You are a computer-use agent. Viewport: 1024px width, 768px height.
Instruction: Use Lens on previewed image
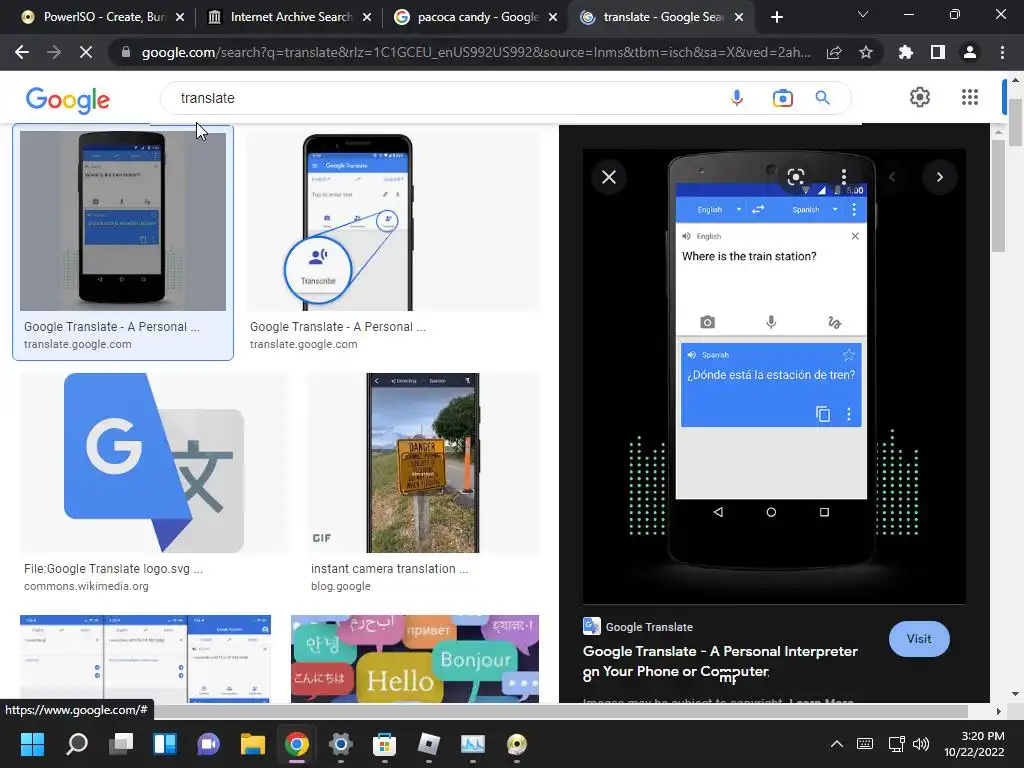point(795,177)
